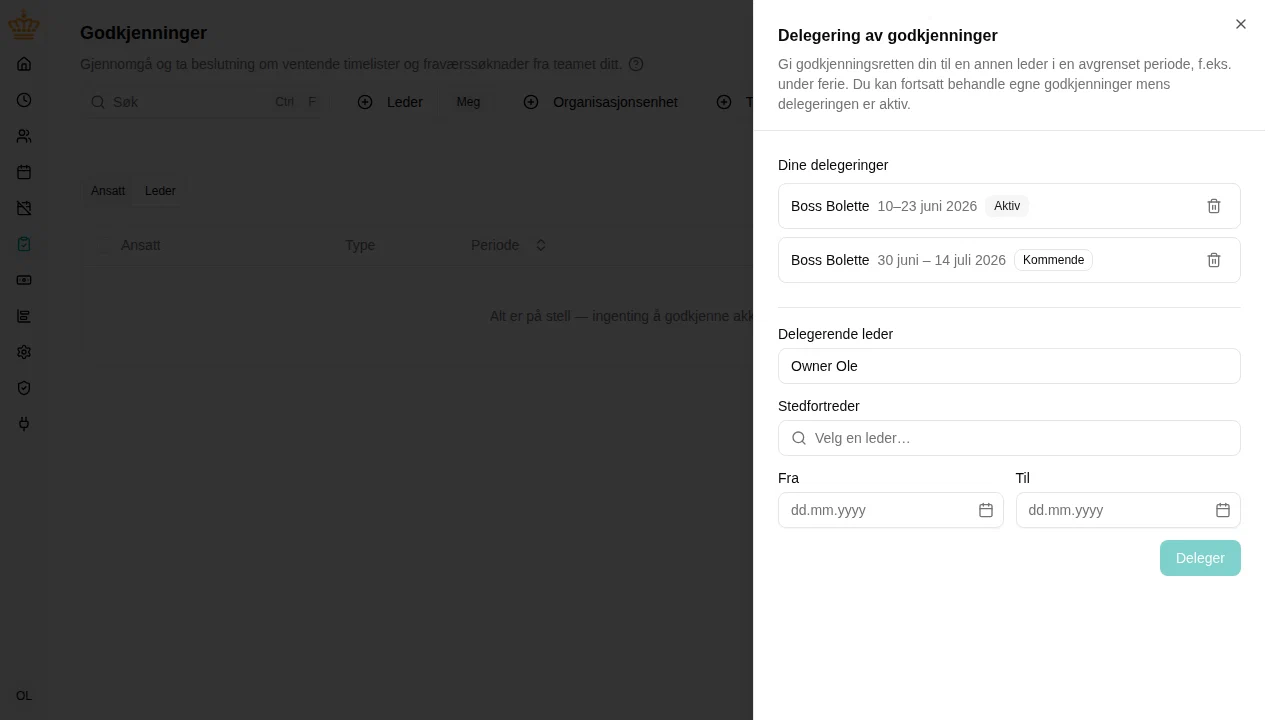Click the Til date input
The height and width of the screenshot is (720, 1280).
[x=1128, y=510]
